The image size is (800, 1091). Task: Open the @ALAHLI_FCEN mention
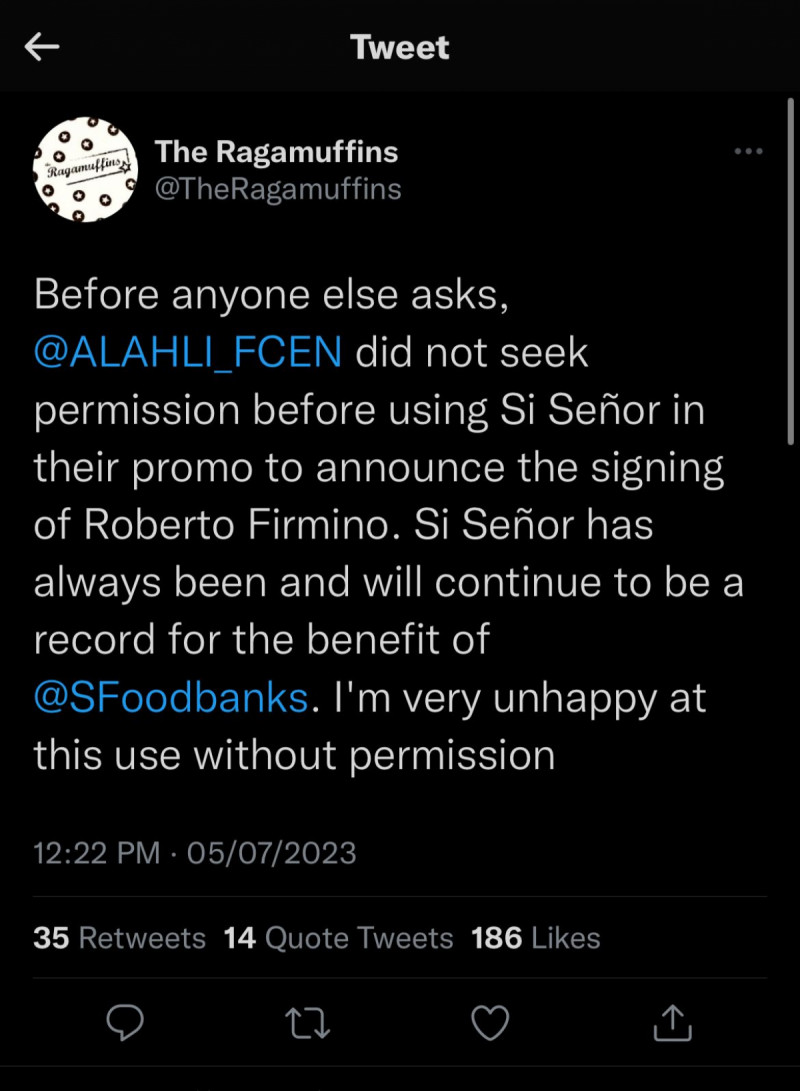click(x=188, y=351)
